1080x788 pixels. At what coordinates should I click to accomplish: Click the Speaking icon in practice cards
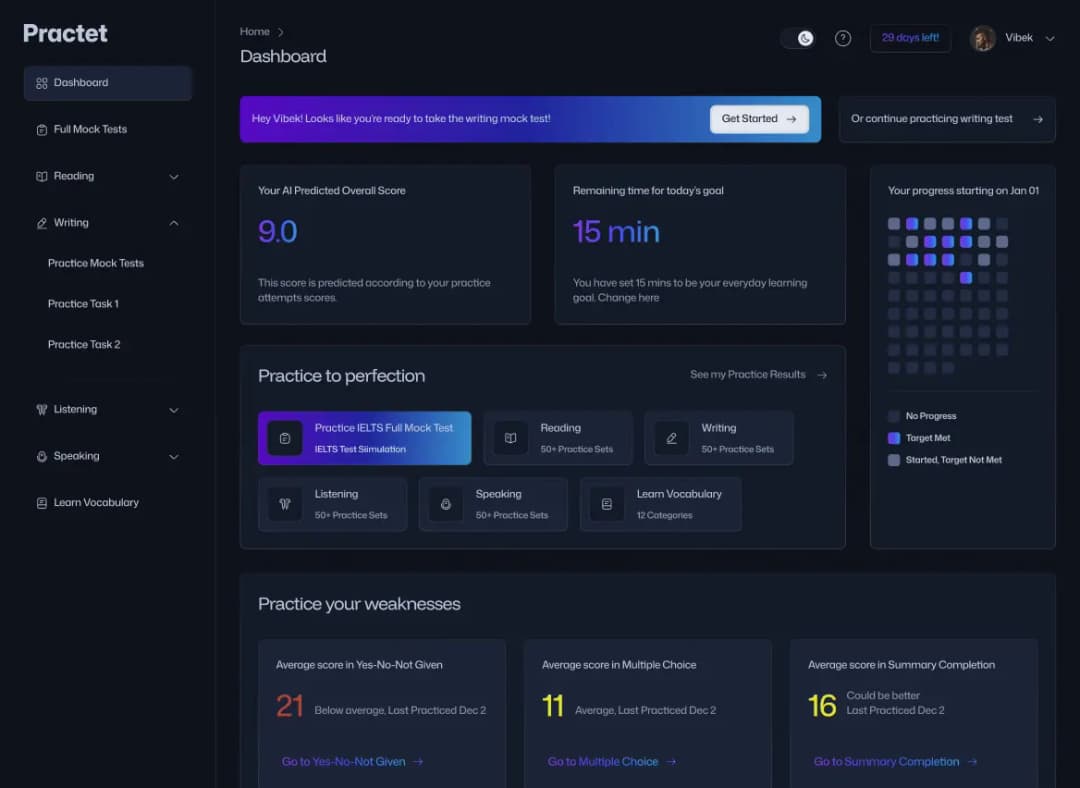[x=446, y=504]
